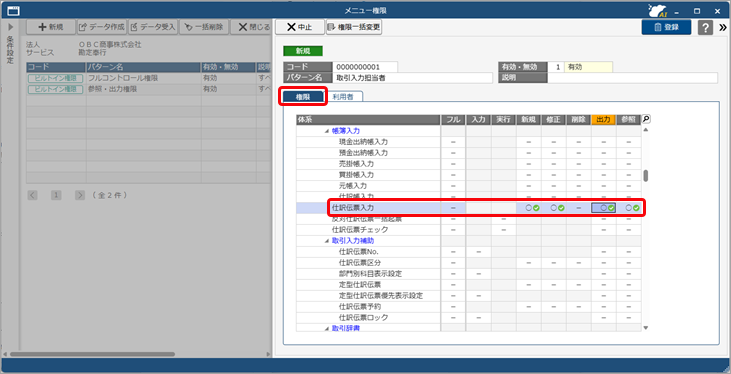This screenshot has width=731, height=374.
Task: Select the 定型仕訳伝票 row
Action: [469, 284]
